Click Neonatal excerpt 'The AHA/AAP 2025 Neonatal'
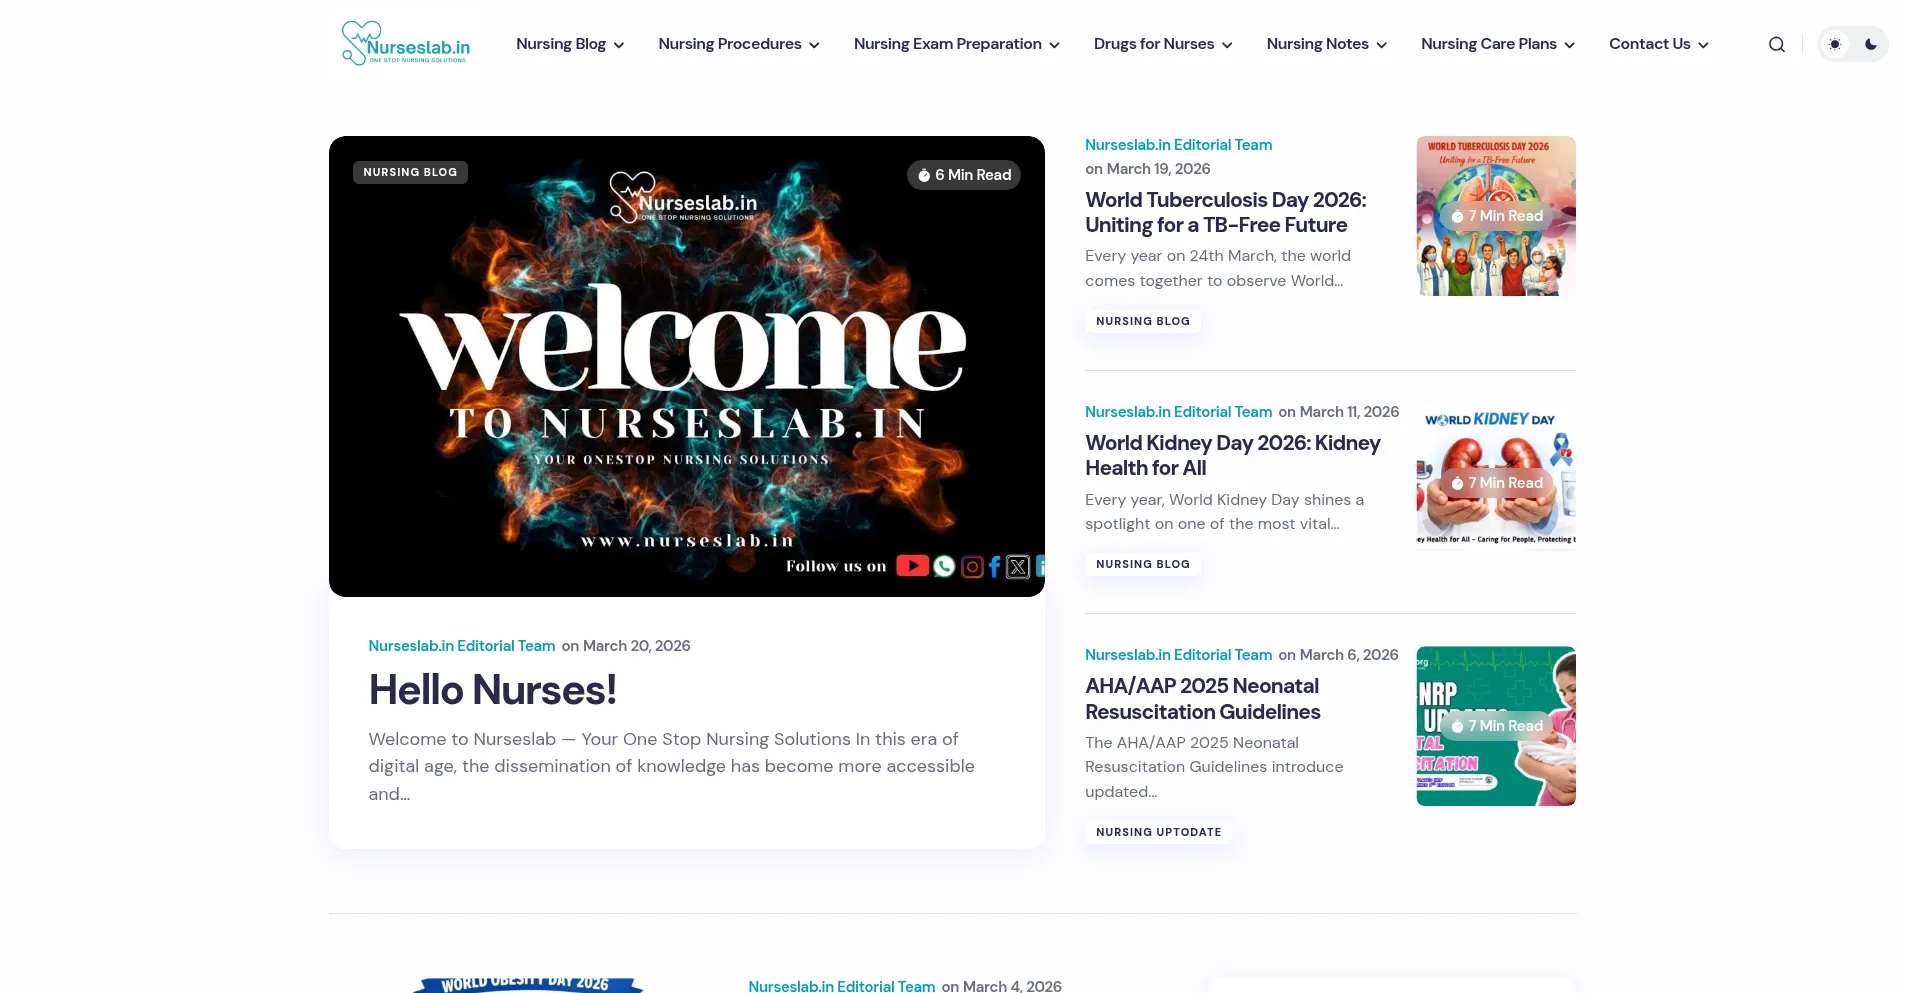This screenshot has height=993, width=1920. coord(1214,767)
